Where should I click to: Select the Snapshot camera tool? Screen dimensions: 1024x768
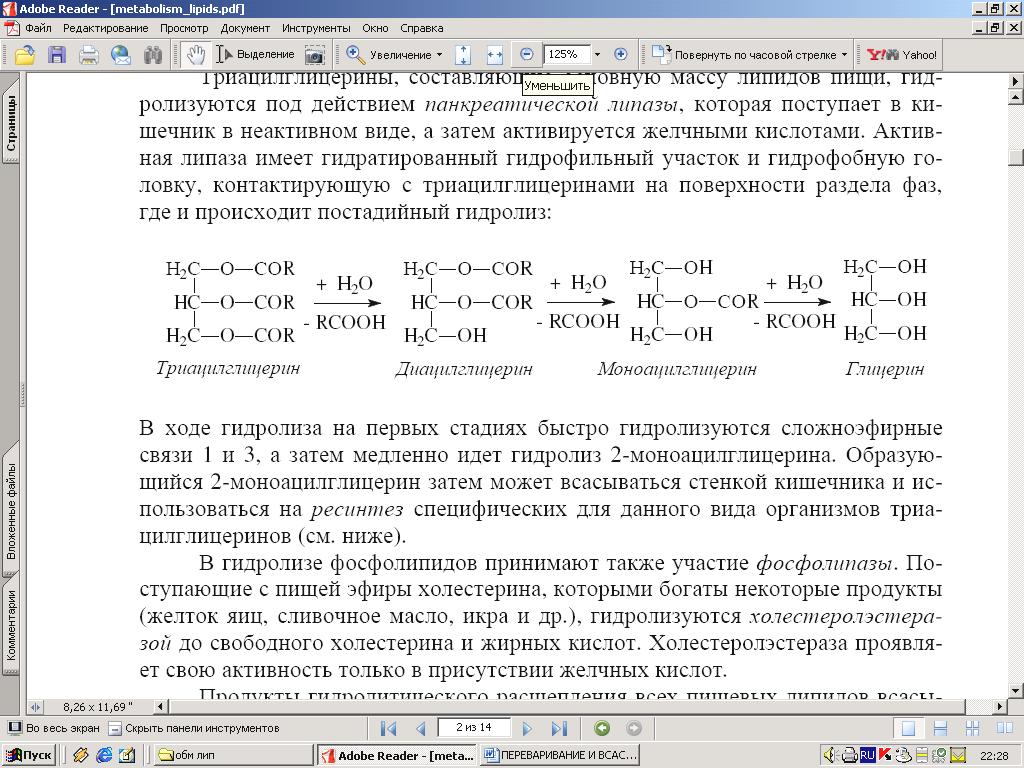pos(314,55)
